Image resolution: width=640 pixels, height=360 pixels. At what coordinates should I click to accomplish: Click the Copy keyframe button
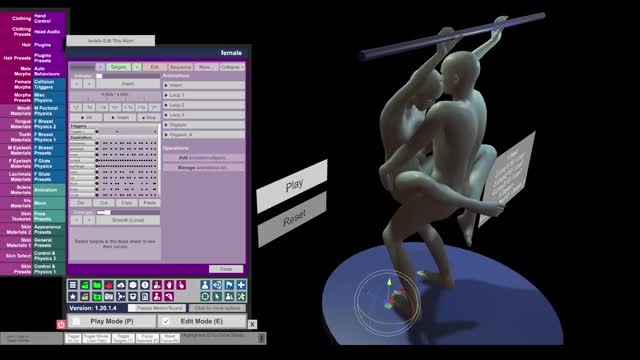point(127,203)
